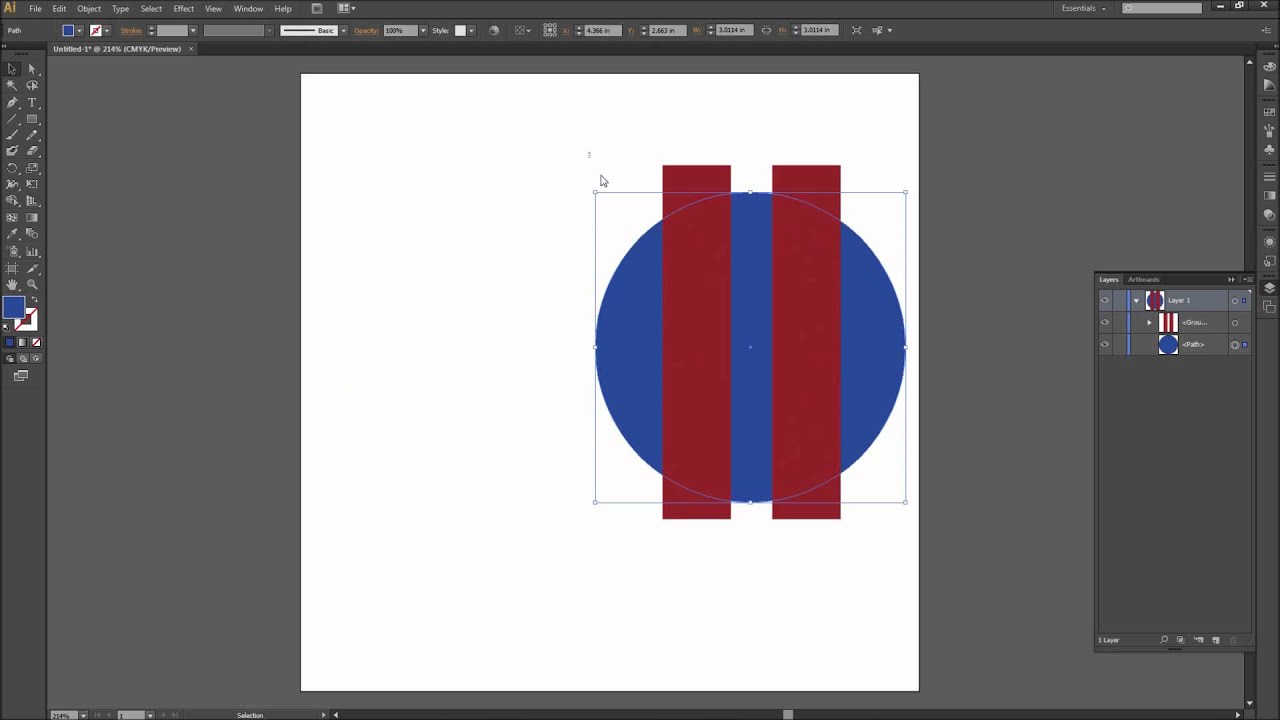The height and width of the screenshot is (720, 1280).
Task: Toggle constrain width and height proportions link
Action: (766, 30)
